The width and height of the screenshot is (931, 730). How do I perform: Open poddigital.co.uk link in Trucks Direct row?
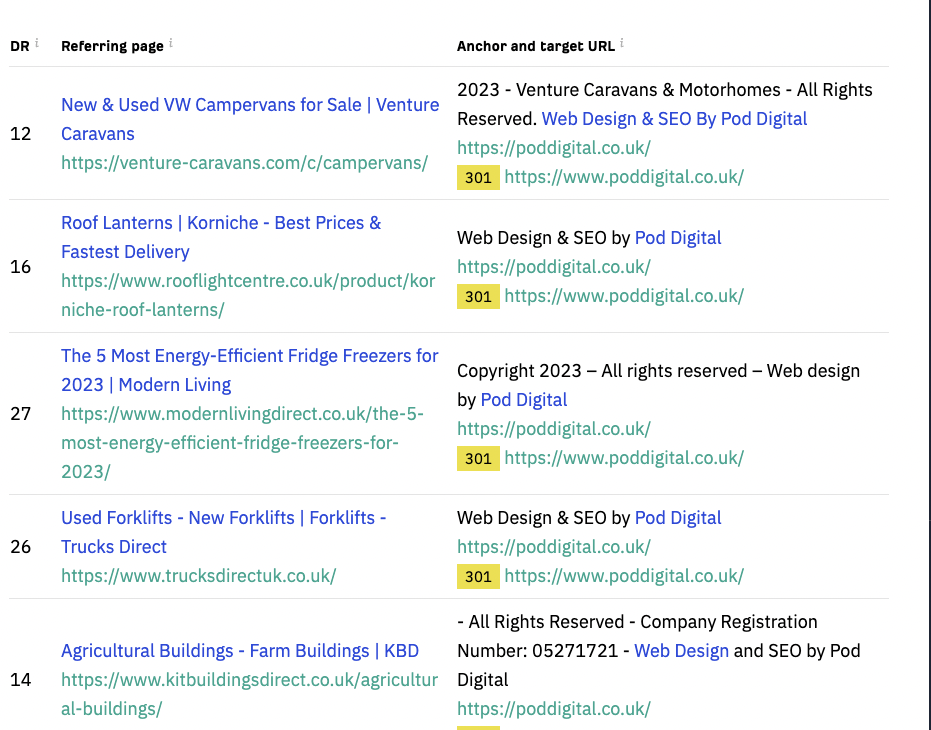pos(554,547)
